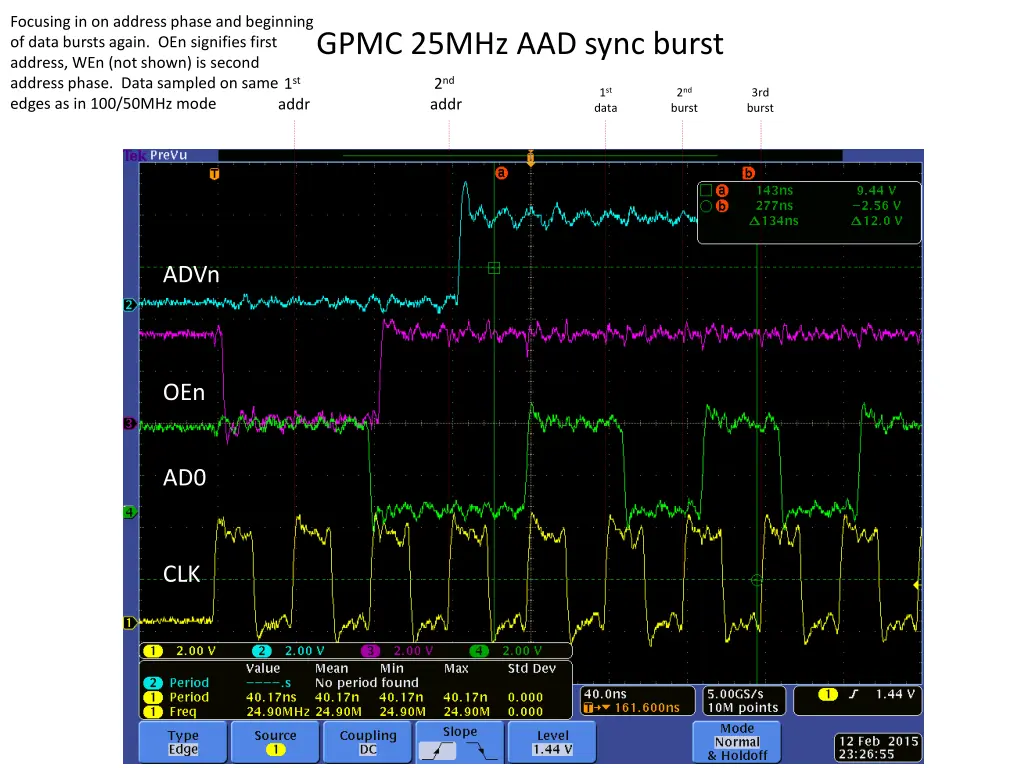1024x768 pixels.
Task: Click the GPMC 25MHz AAD sync burst title
Action: 520,44
